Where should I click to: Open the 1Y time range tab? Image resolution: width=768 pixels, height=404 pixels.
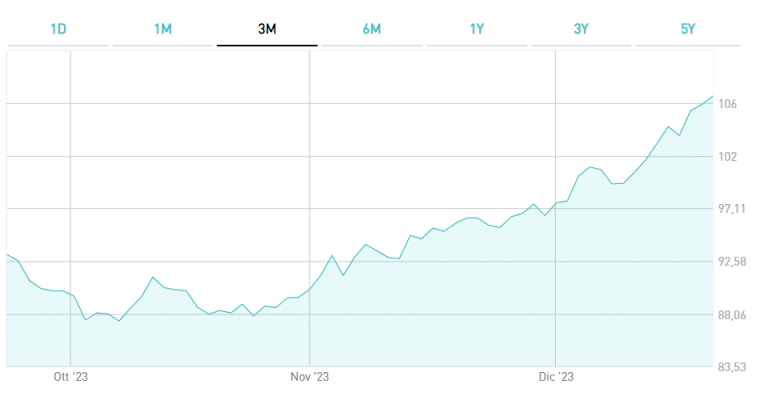[477, 28]
